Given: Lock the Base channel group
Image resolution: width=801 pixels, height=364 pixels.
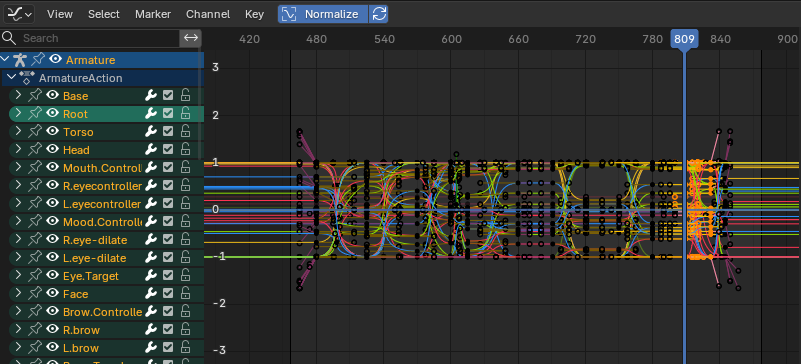Looking at the screenshot, I should (x=186, y=95).
